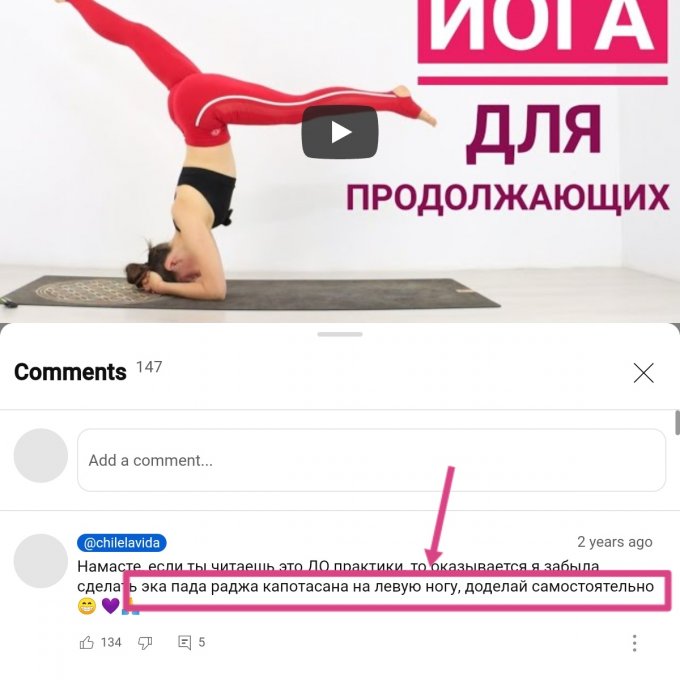Viewport: 680px width, 680px height.
Task: Click the 147 comments count
Action: click(x=149, y=367)
